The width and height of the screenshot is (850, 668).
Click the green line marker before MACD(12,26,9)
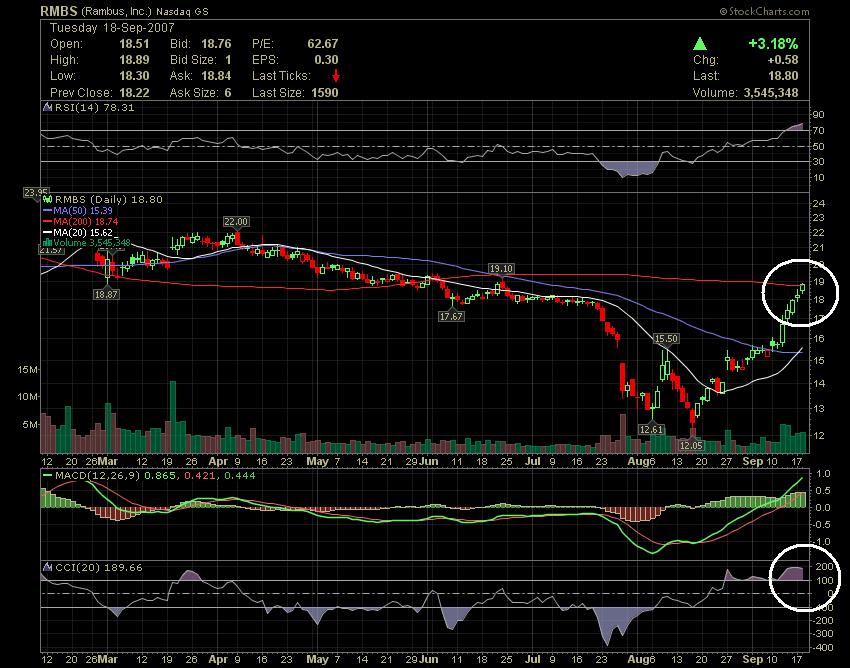point(48,476)
